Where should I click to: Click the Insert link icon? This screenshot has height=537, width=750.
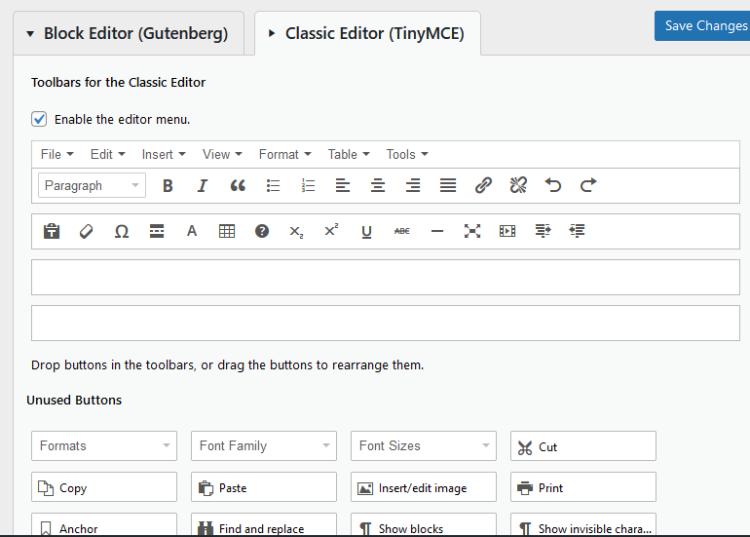click(x=483, y=186)
